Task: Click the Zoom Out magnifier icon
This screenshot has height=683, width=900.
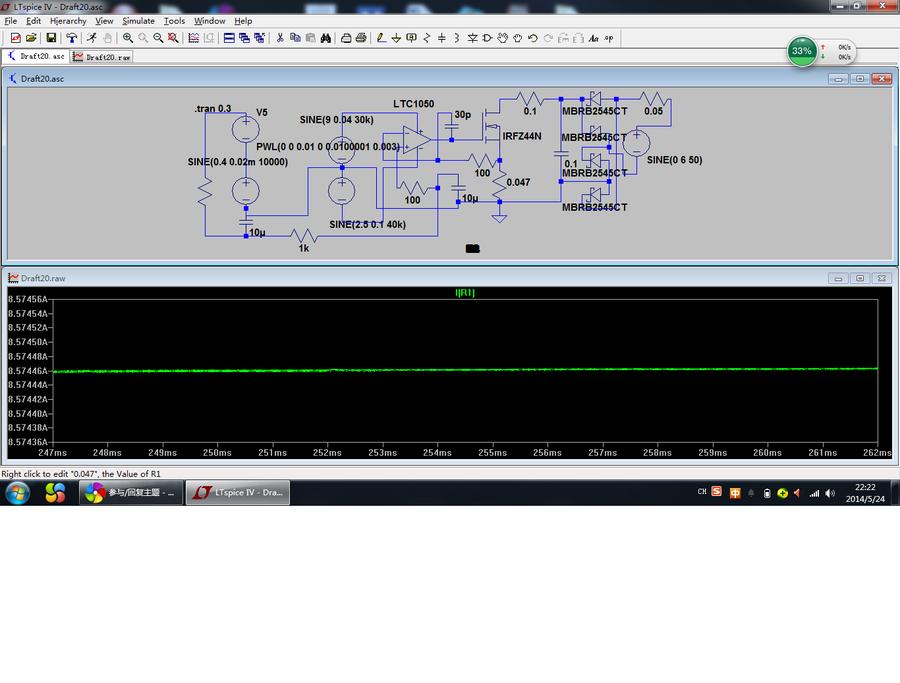Action: (x=158, y=38)
